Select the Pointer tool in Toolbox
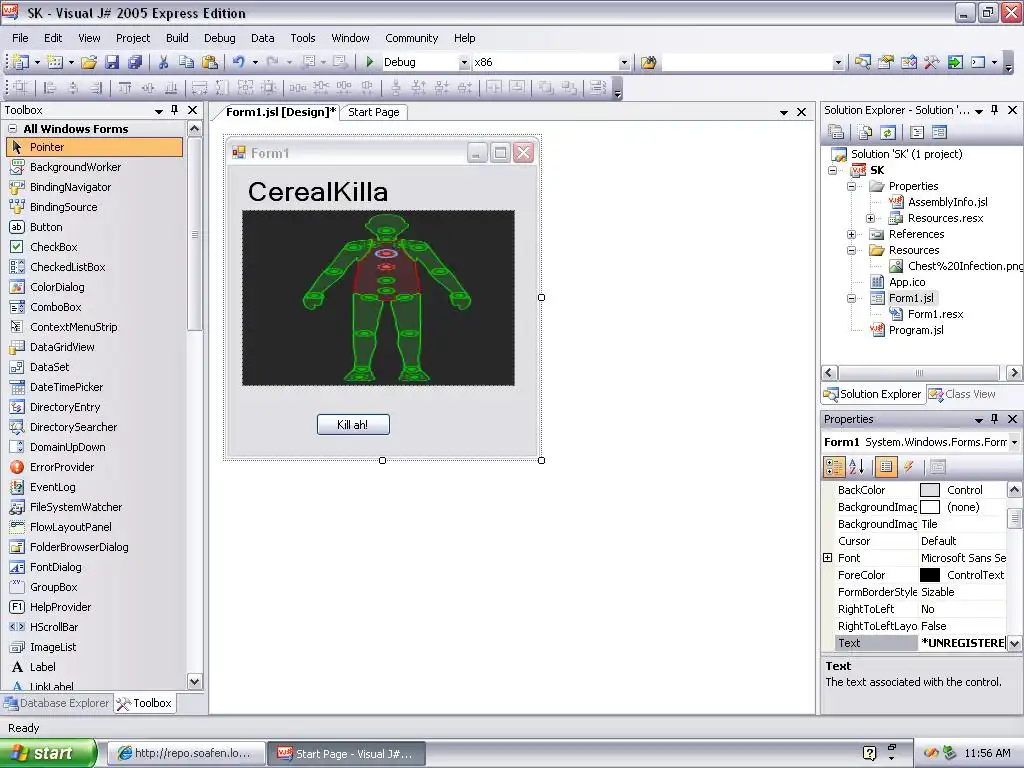 [95, 147]
